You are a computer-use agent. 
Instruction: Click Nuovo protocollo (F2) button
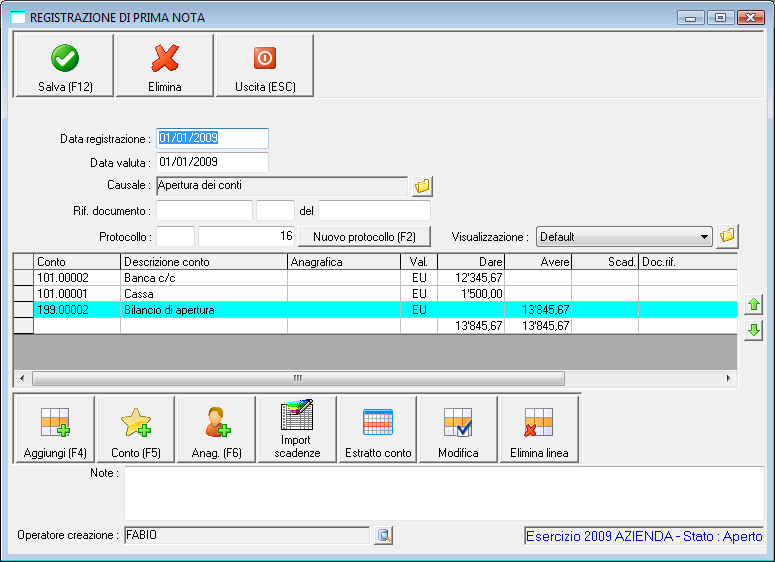click(365, 237)
